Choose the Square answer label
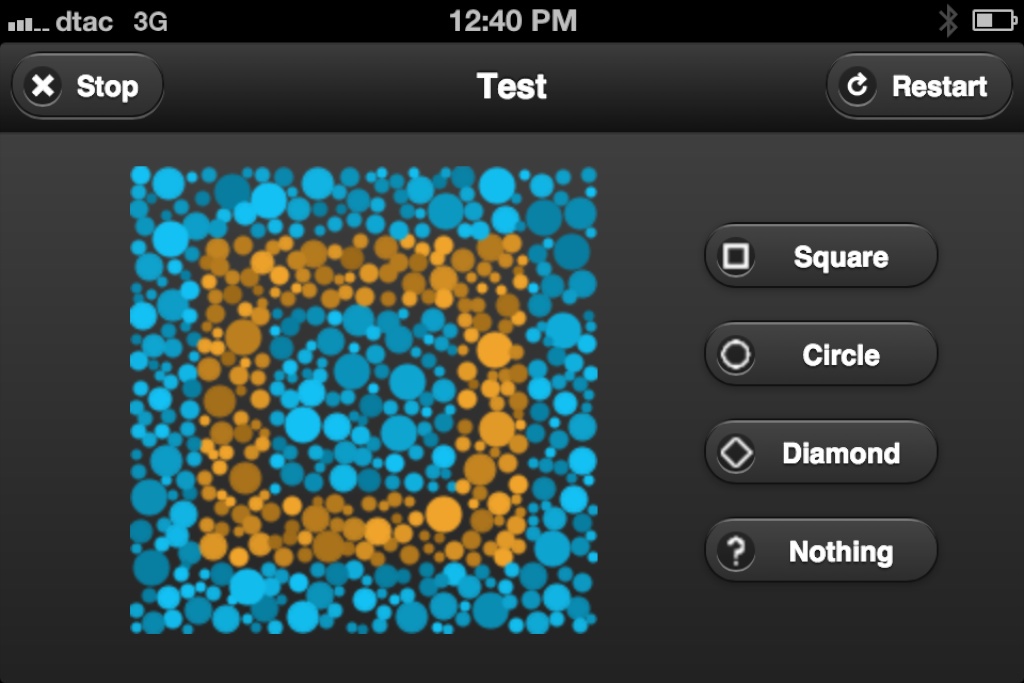 point(841,257)
